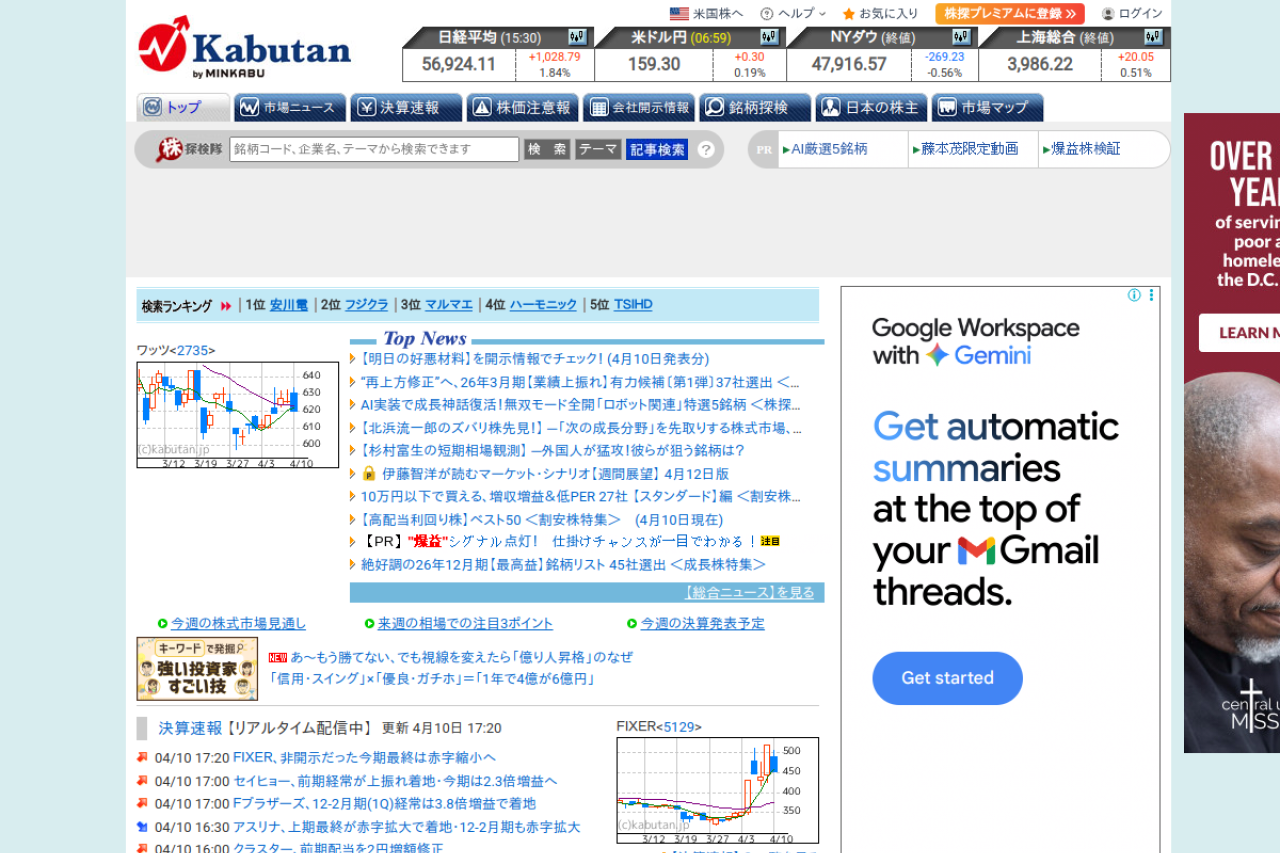Screen dimensions: 1280x853
Task: Open the お気に入り star favorites
Action: click(x=880, y=14)
